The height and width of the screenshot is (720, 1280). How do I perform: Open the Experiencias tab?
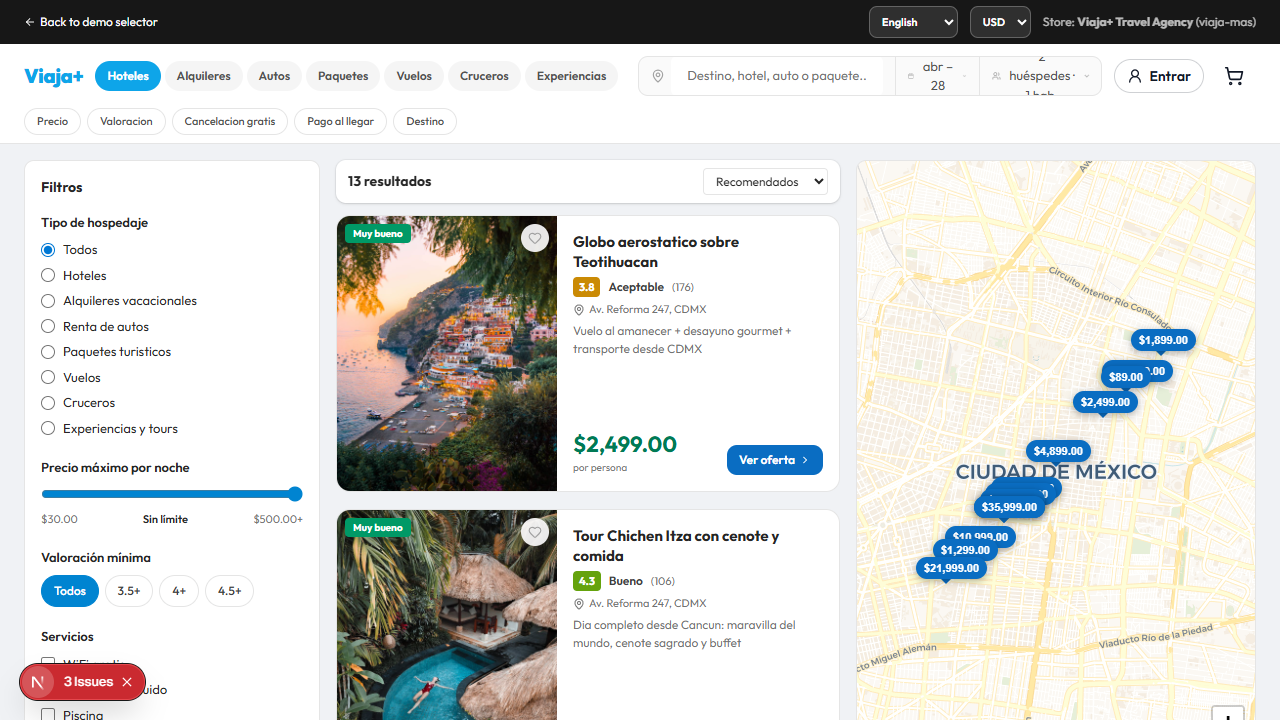coord(571,76)
